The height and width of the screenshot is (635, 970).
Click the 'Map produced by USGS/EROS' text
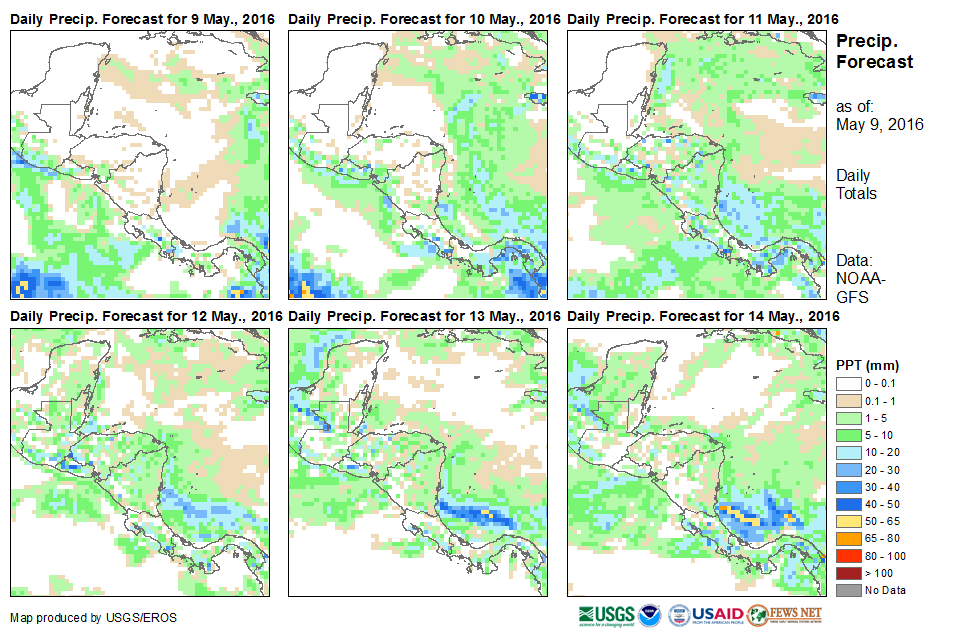coord(85,617)
